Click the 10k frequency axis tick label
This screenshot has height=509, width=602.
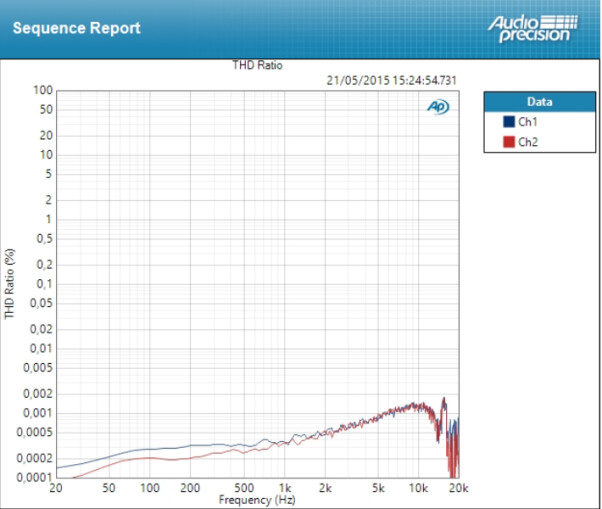click(x=418, y=488)
